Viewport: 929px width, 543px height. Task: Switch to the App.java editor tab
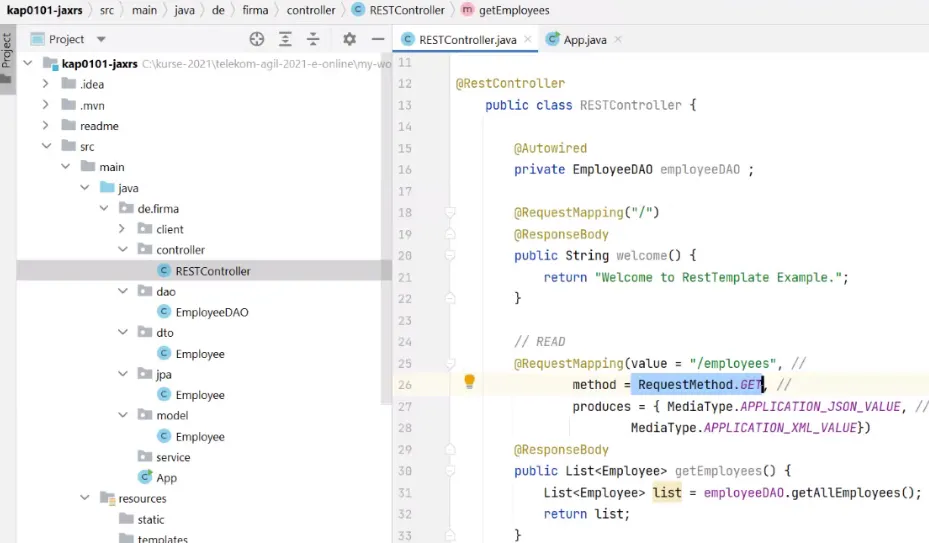coord(584,40)
